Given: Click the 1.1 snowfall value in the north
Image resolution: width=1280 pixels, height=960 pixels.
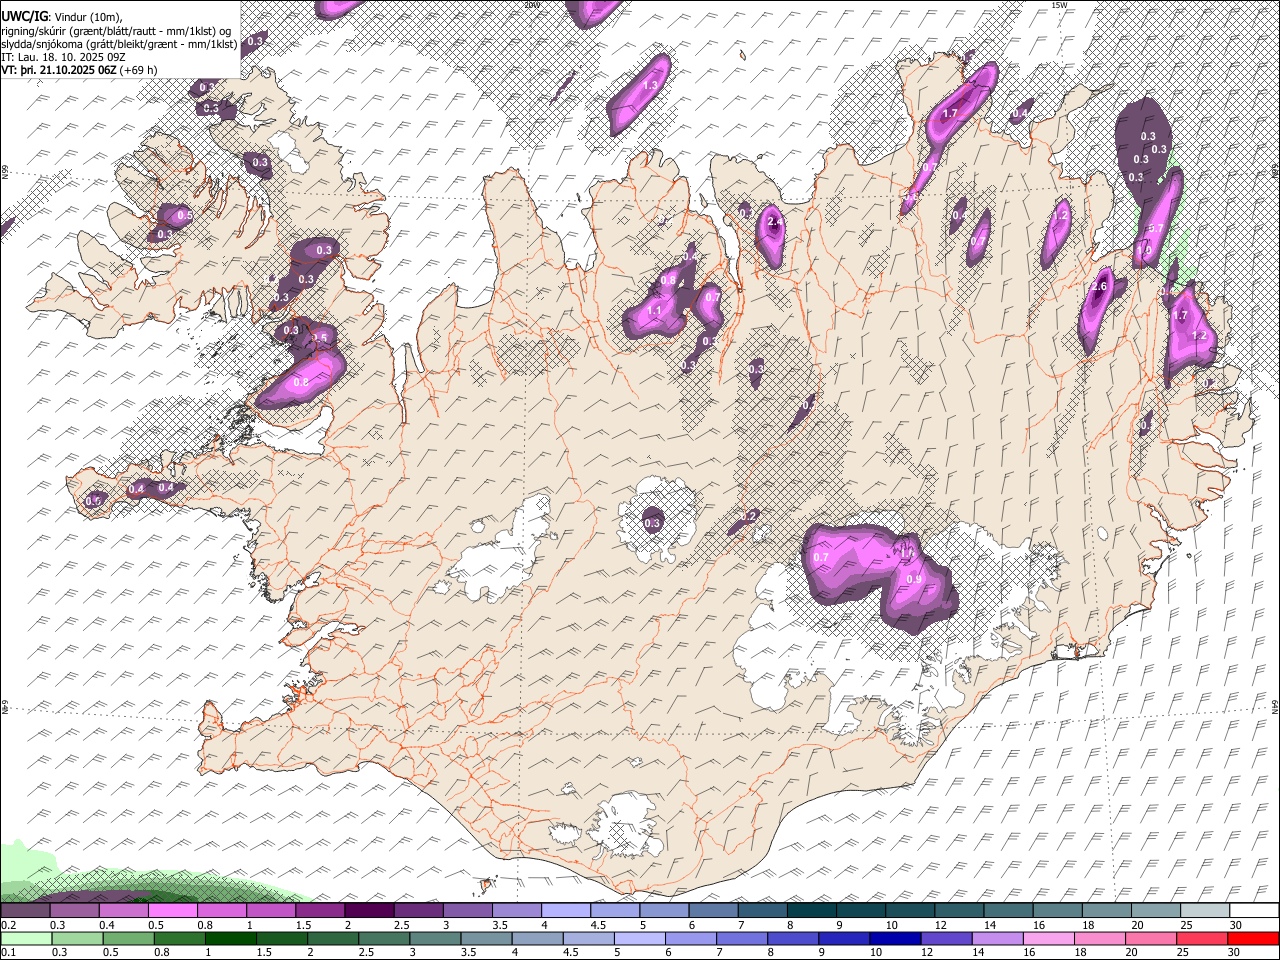Looking at the screenshot, I should (x=655, y=312).
